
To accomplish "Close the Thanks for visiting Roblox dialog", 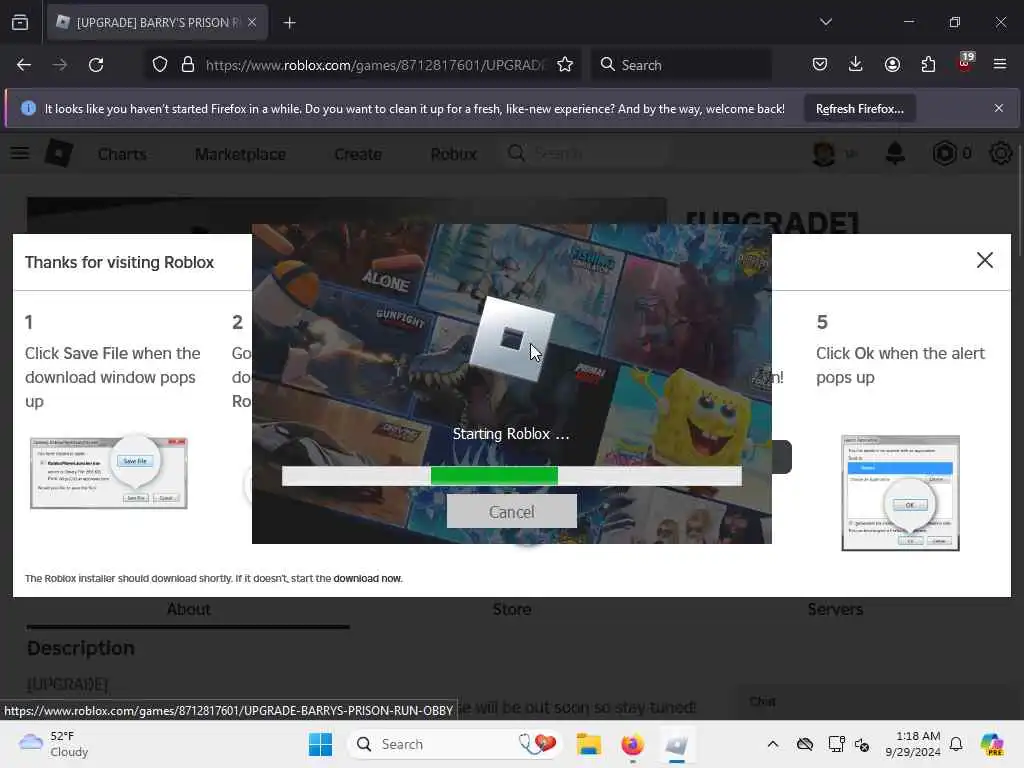I will coord(985,260).
